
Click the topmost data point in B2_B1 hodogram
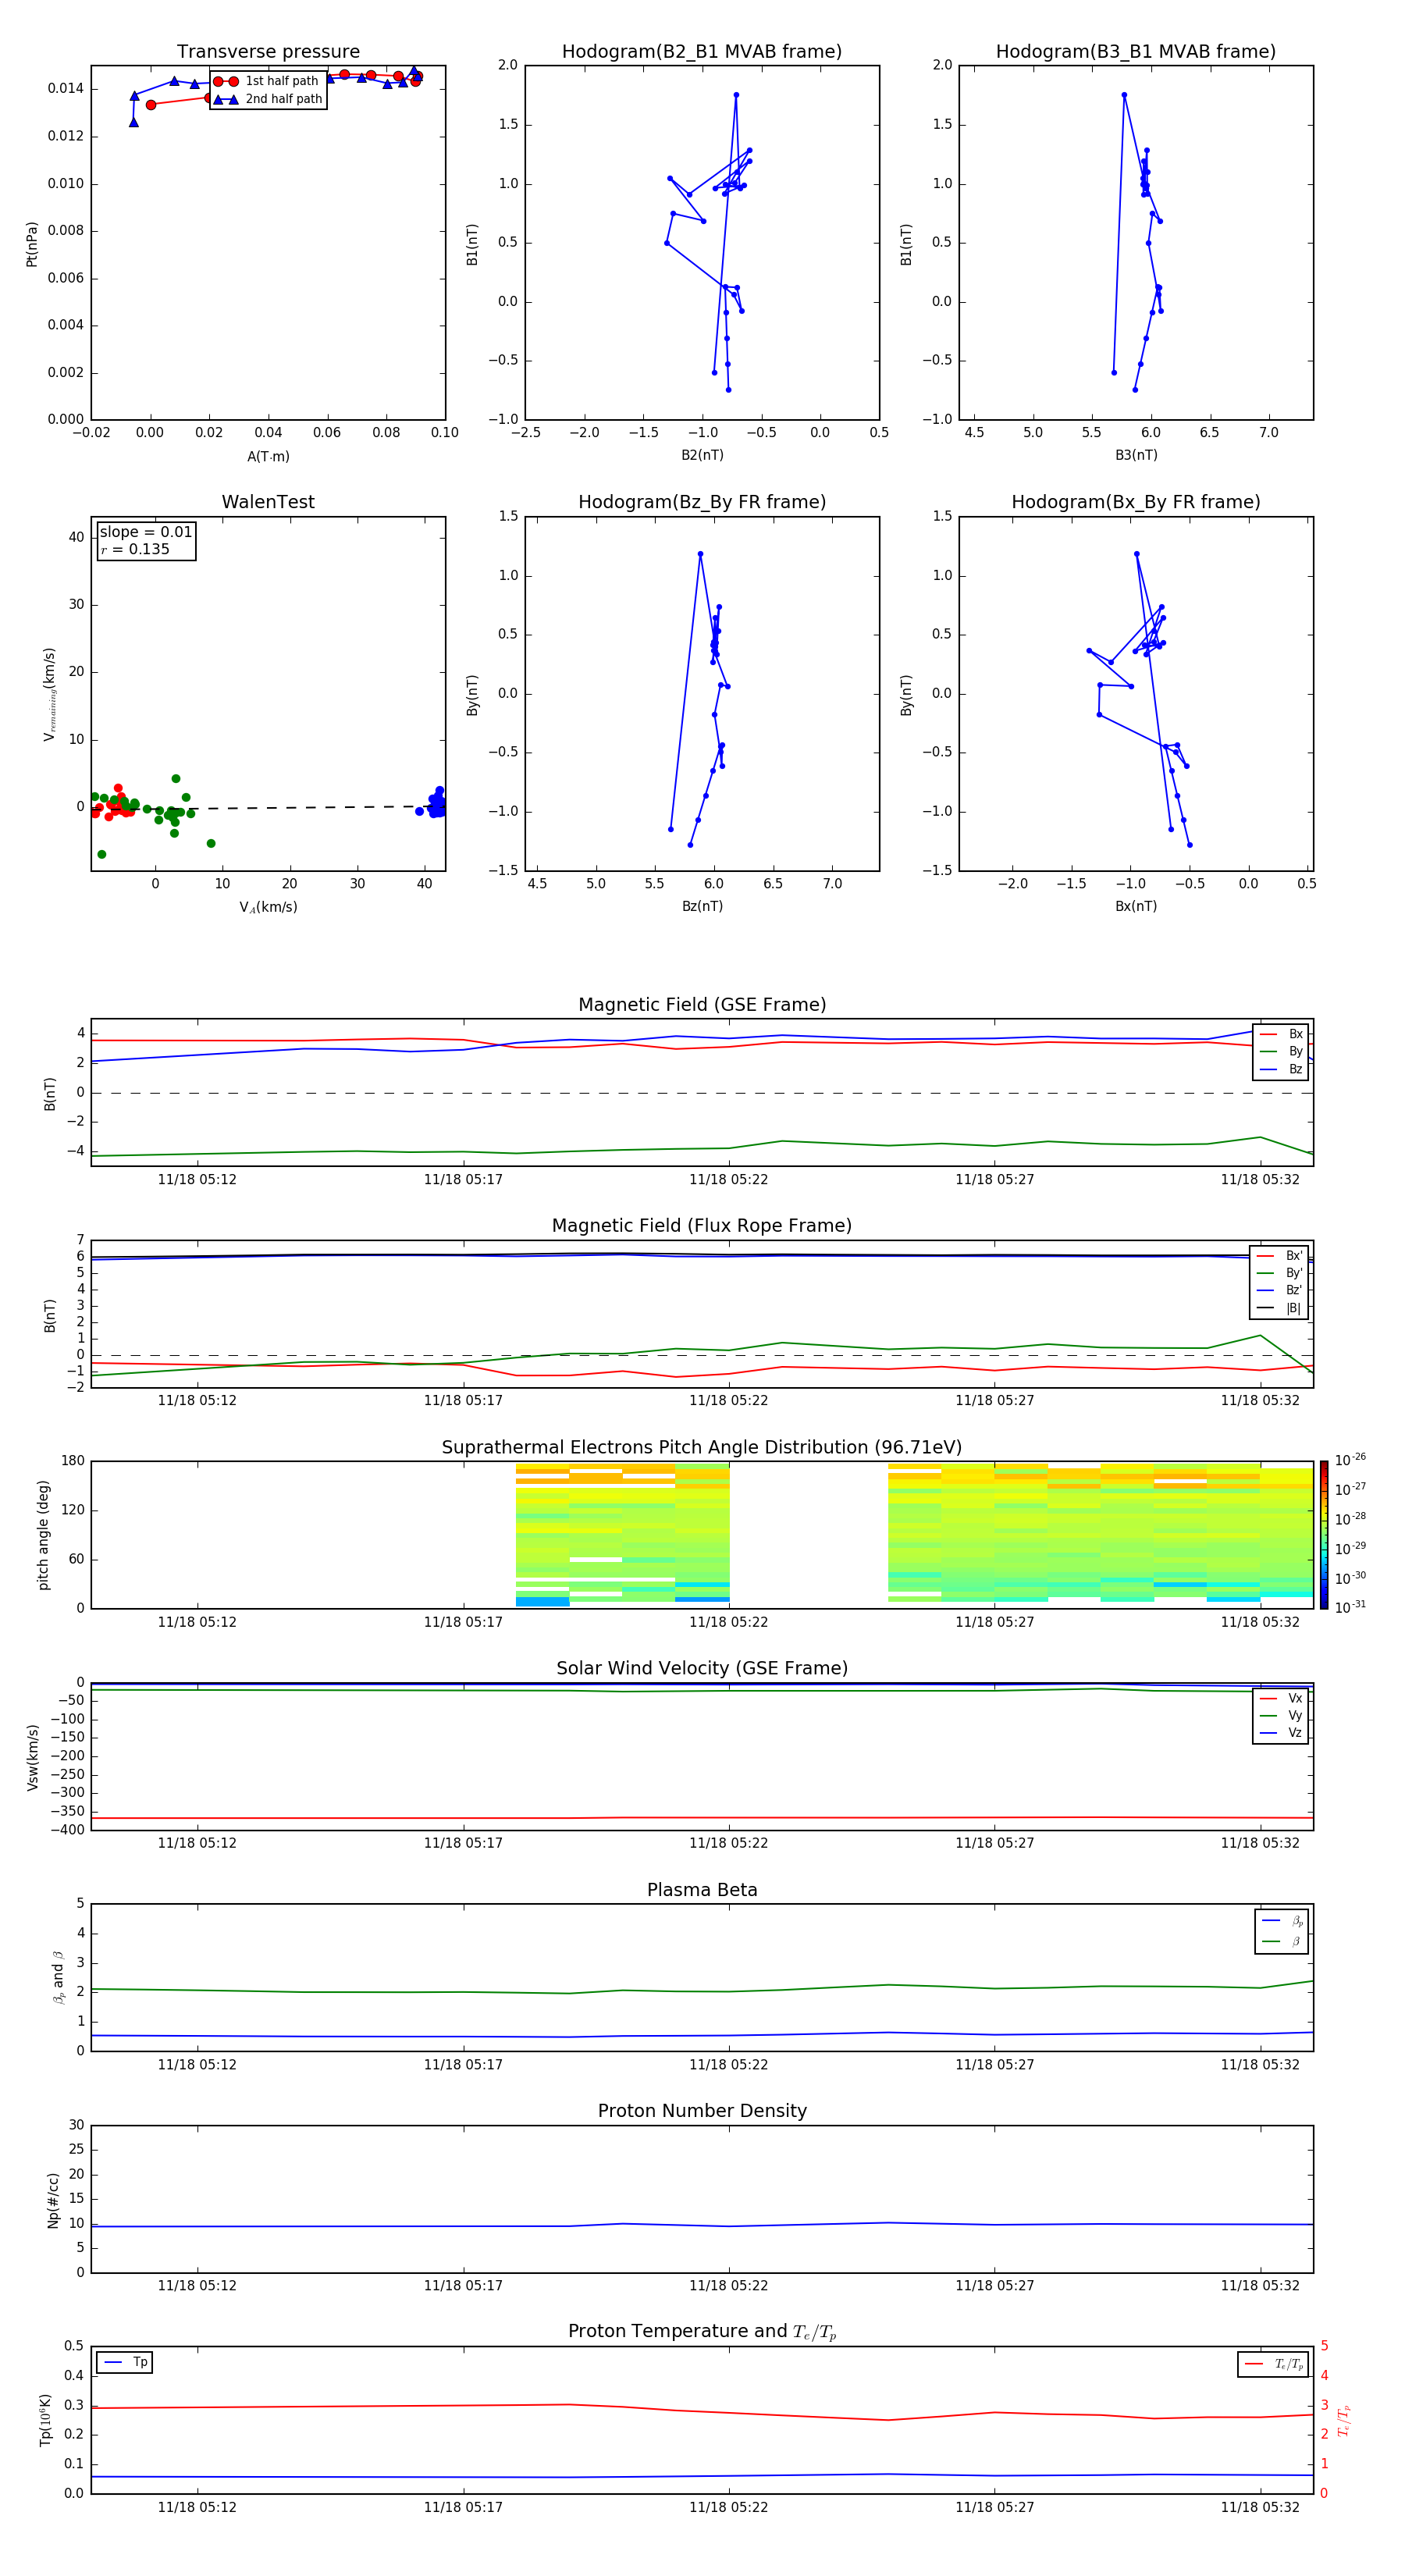point(736,95)
